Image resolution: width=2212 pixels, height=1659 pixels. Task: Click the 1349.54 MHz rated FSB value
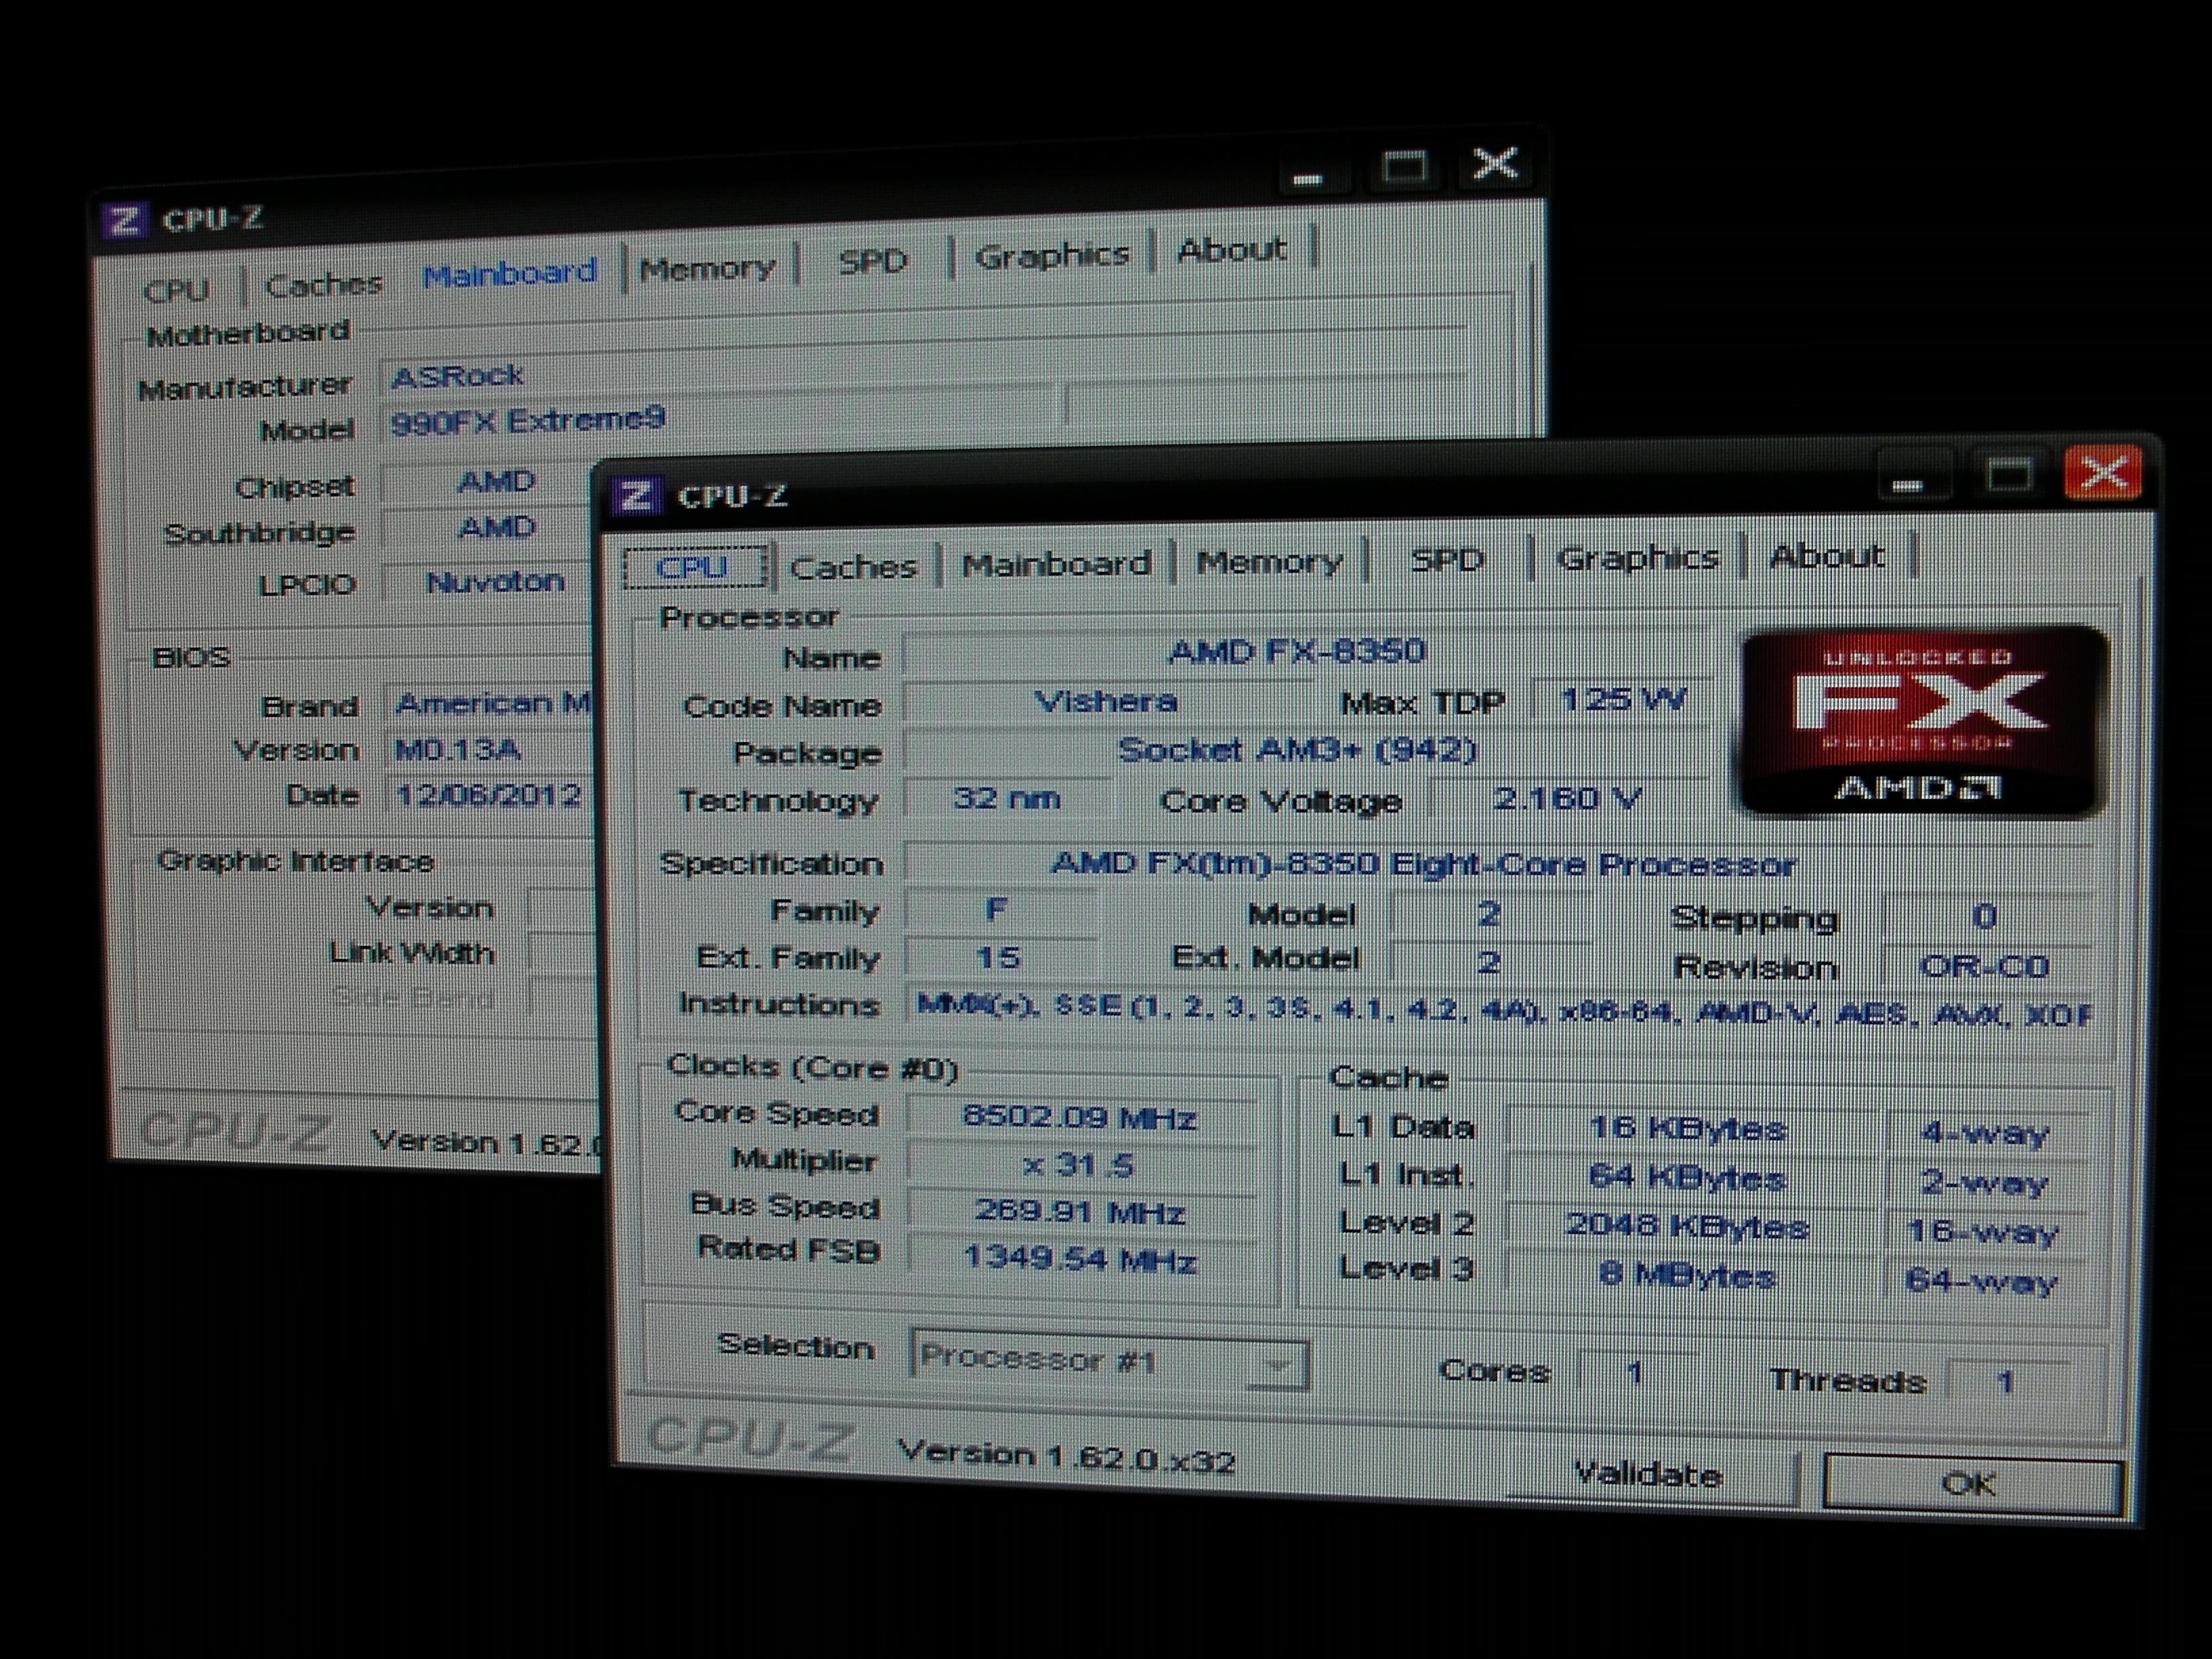coord(1080,1260)
